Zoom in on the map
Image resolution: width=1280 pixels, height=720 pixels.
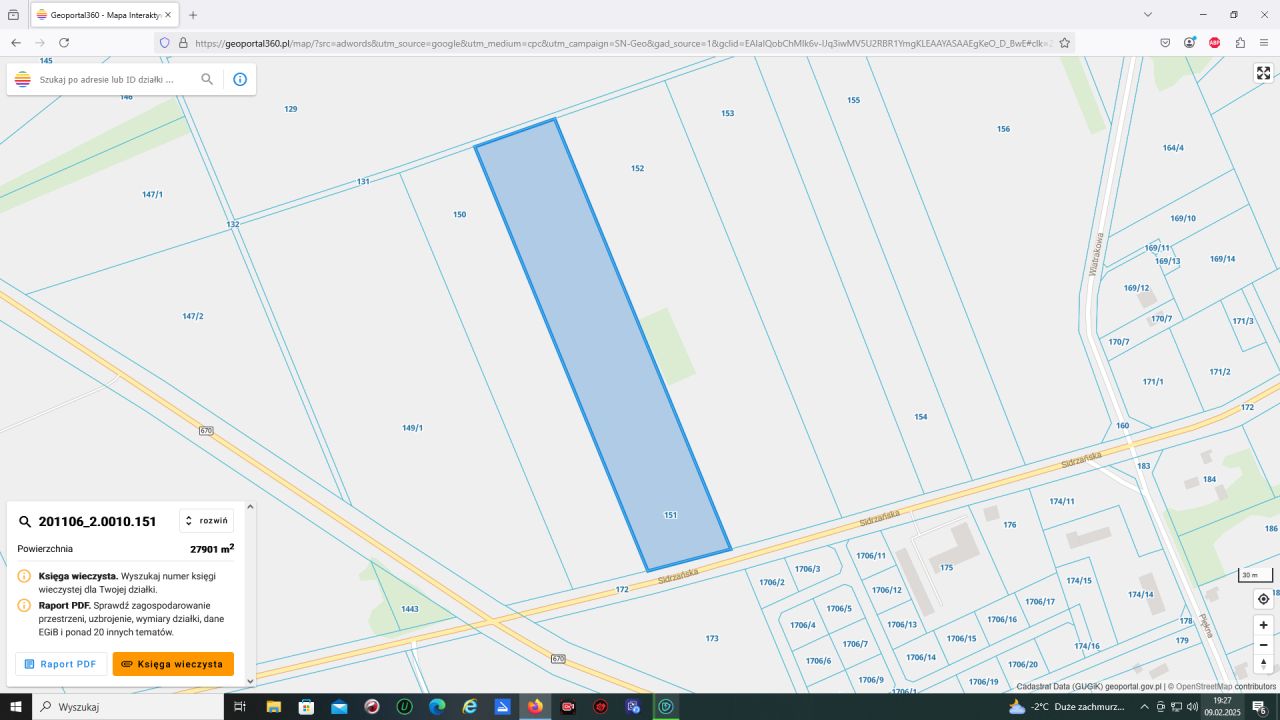click(x=1263, y=625)
